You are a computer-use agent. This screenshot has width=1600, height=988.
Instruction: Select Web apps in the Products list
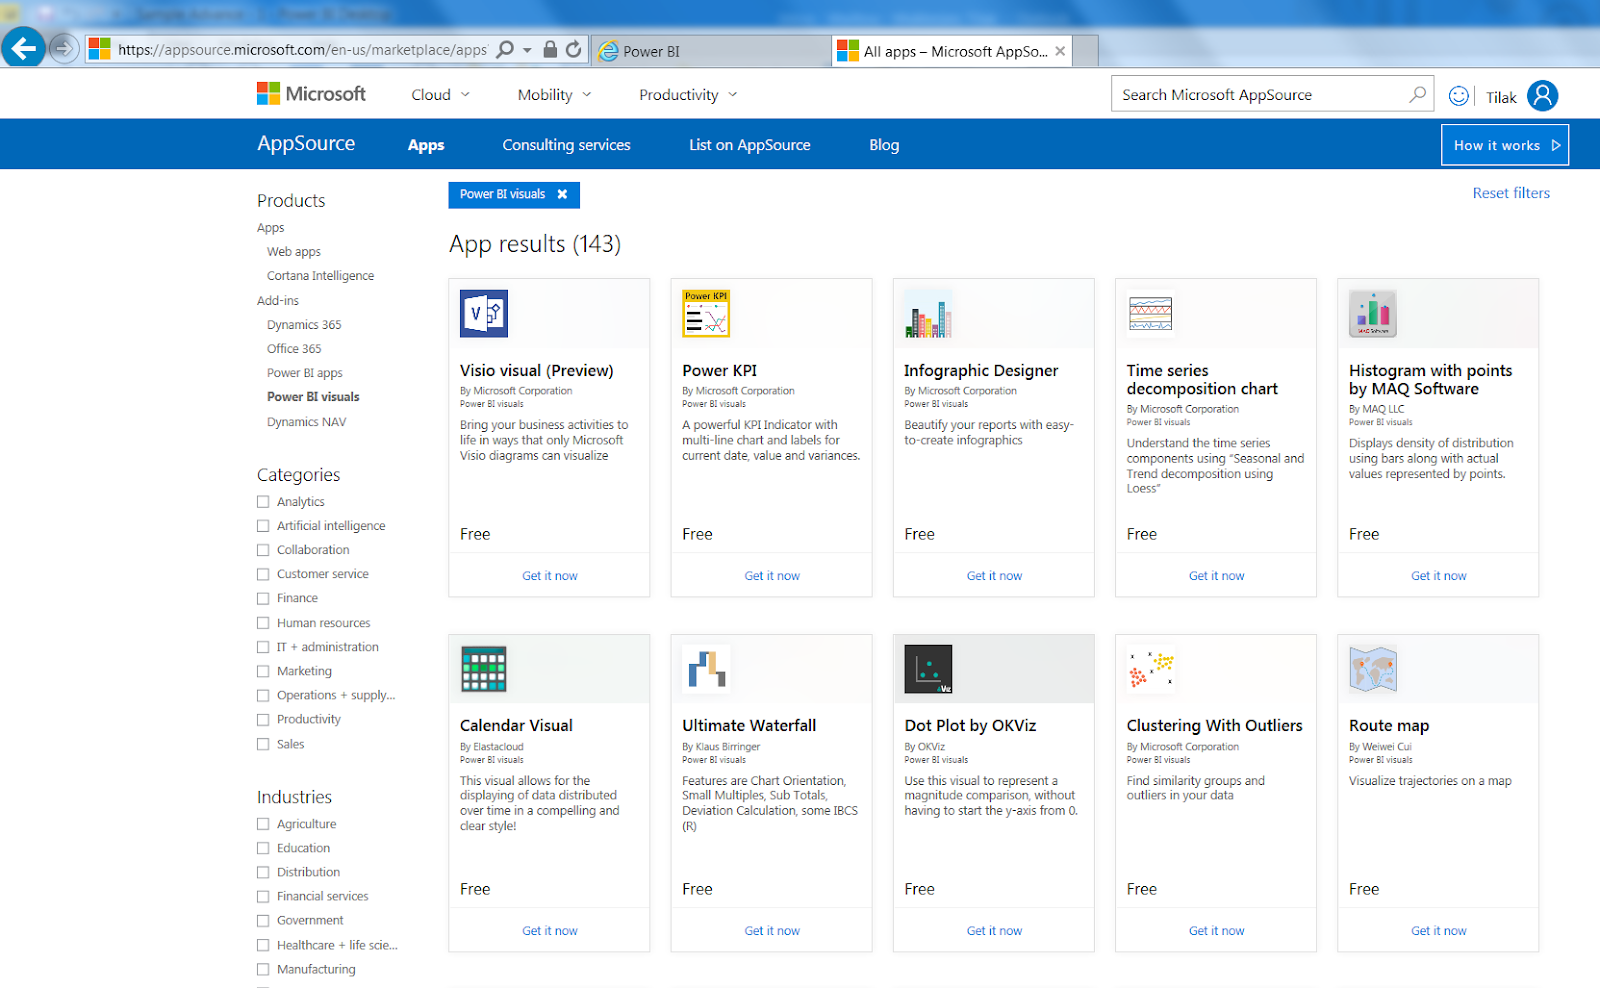click(x=294, y=252)
